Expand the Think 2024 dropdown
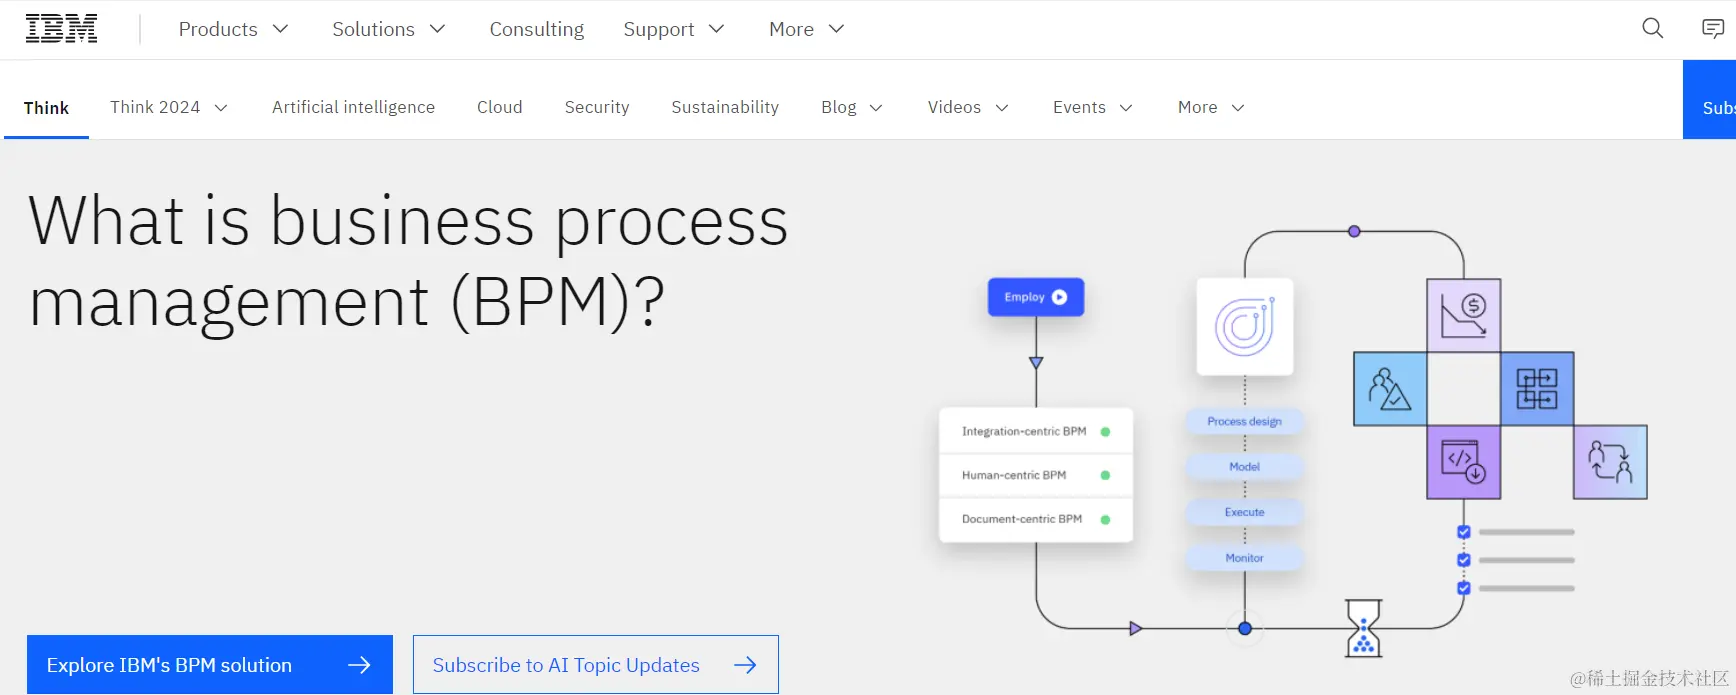Viewport: 1736px width, 695px height. (x=169, y=107)
